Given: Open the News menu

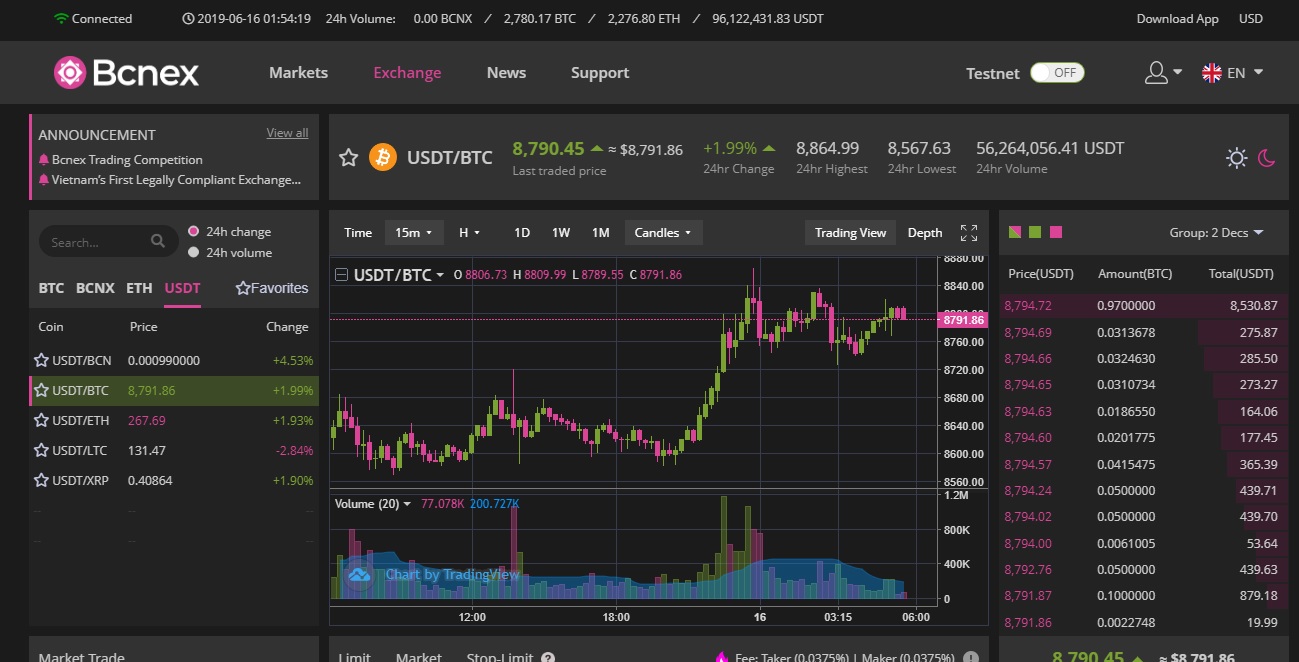Looking at the screenshot, I should pyautogui.click(x=506, y=72).
